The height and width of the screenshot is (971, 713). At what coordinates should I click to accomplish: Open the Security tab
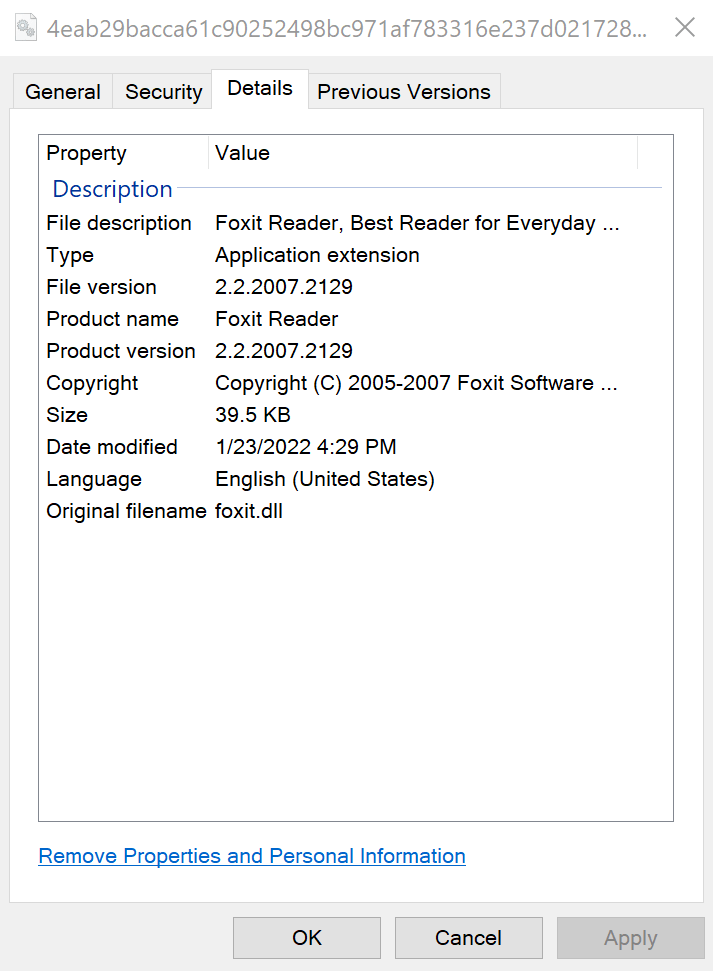pos(163,92)
